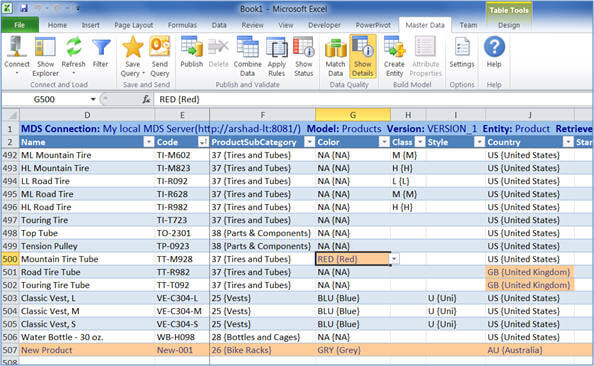594x366 pixels.
Task: Click the cell '26 {Bike Racks}'
Action: click(263, 350)
